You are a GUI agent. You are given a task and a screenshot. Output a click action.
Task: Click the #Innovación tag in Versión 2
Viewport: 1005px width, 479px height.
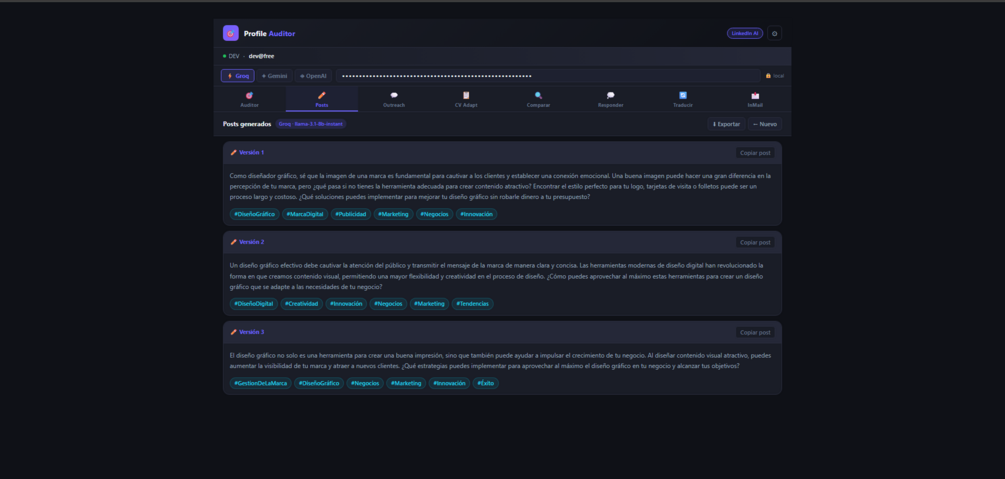point(346,304)
